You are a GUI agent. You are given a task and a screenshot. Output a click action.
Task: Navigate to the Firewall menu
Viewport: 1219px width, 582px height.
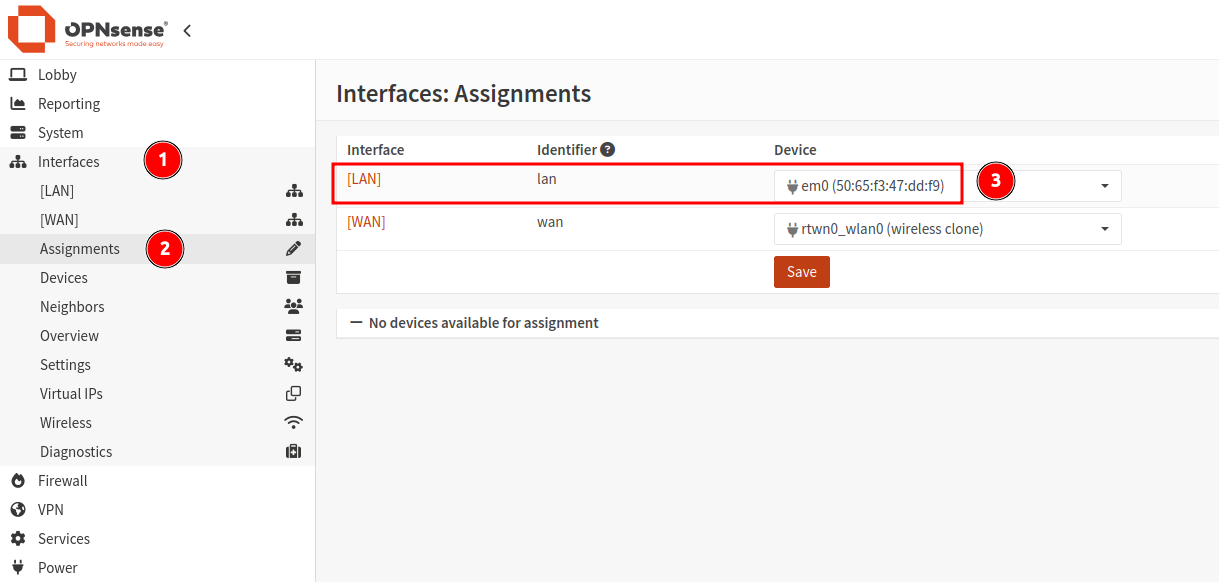(60, 480)
